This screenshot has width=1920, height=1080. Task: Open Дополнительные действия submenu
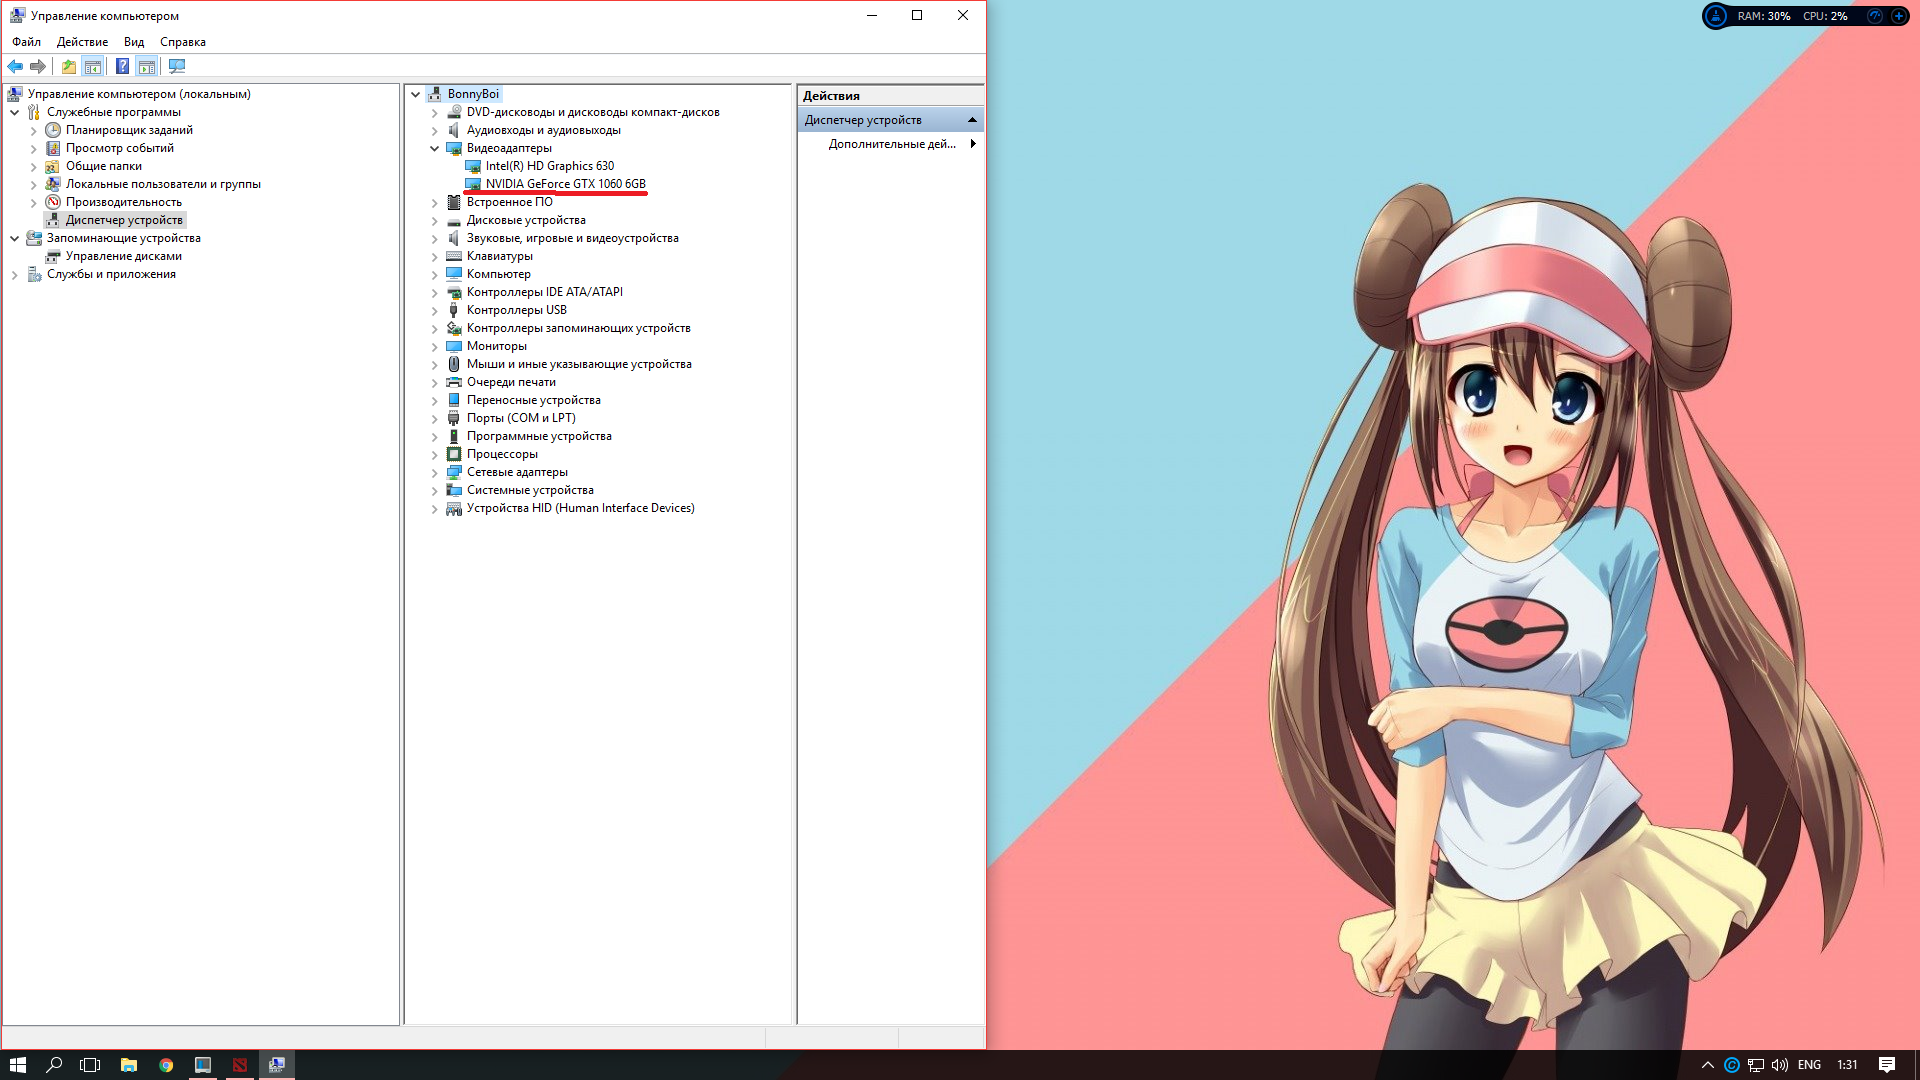click(891, 144)
